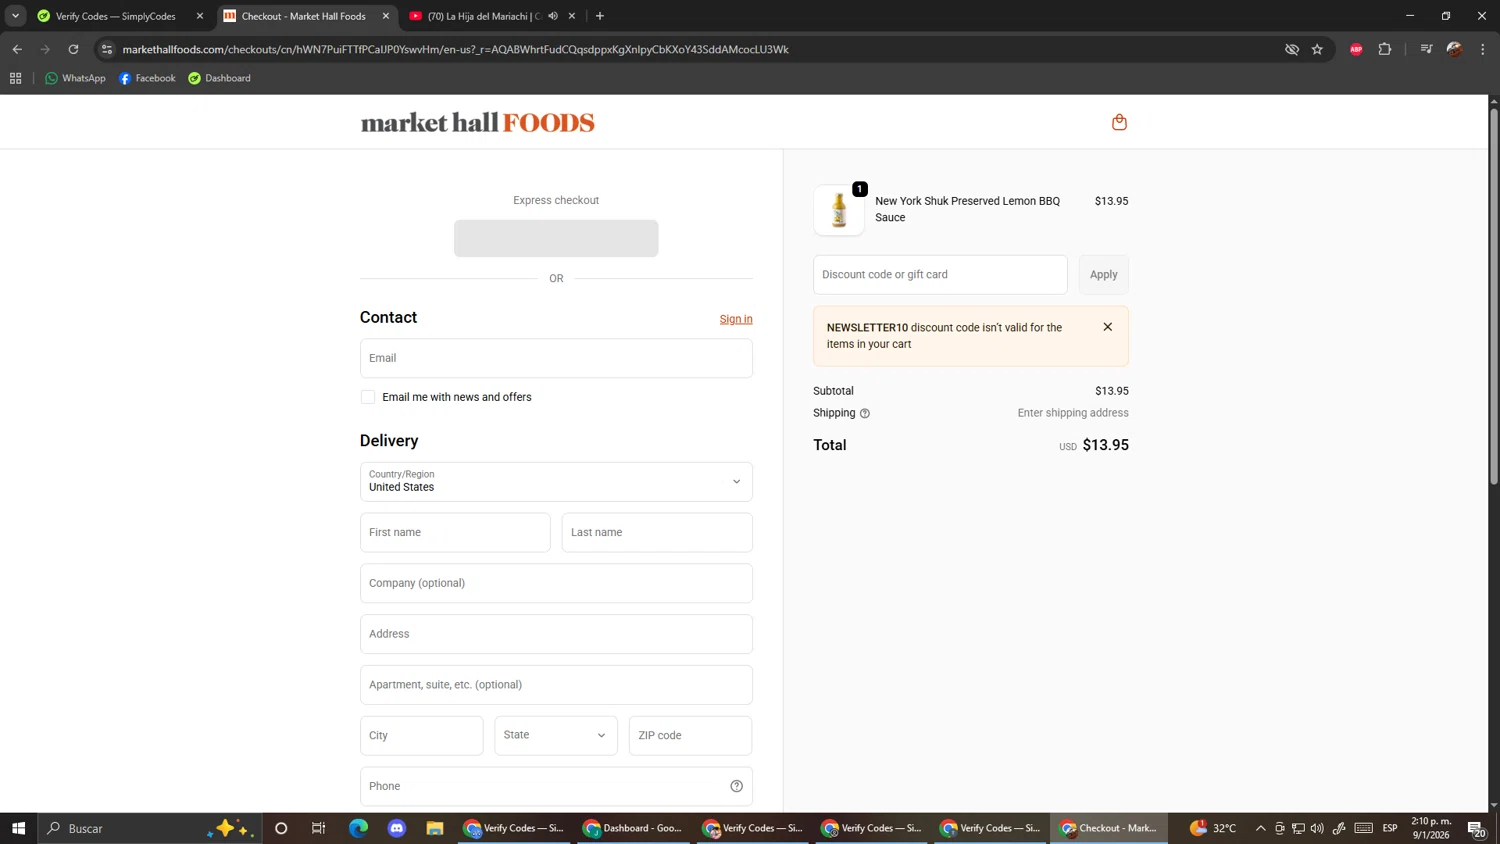Open the State dropdown
1500x844 pixels.
point(556,735)
